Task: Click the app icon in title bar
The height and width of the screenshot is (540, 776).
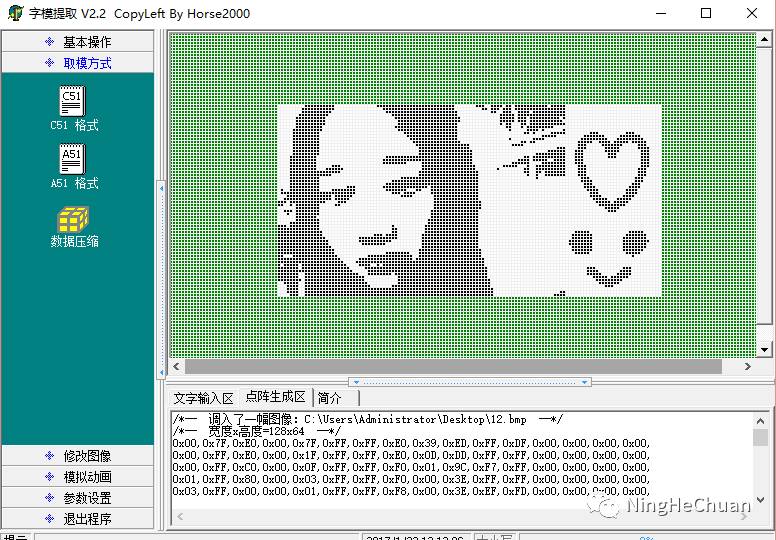Action: coord(15,14)
